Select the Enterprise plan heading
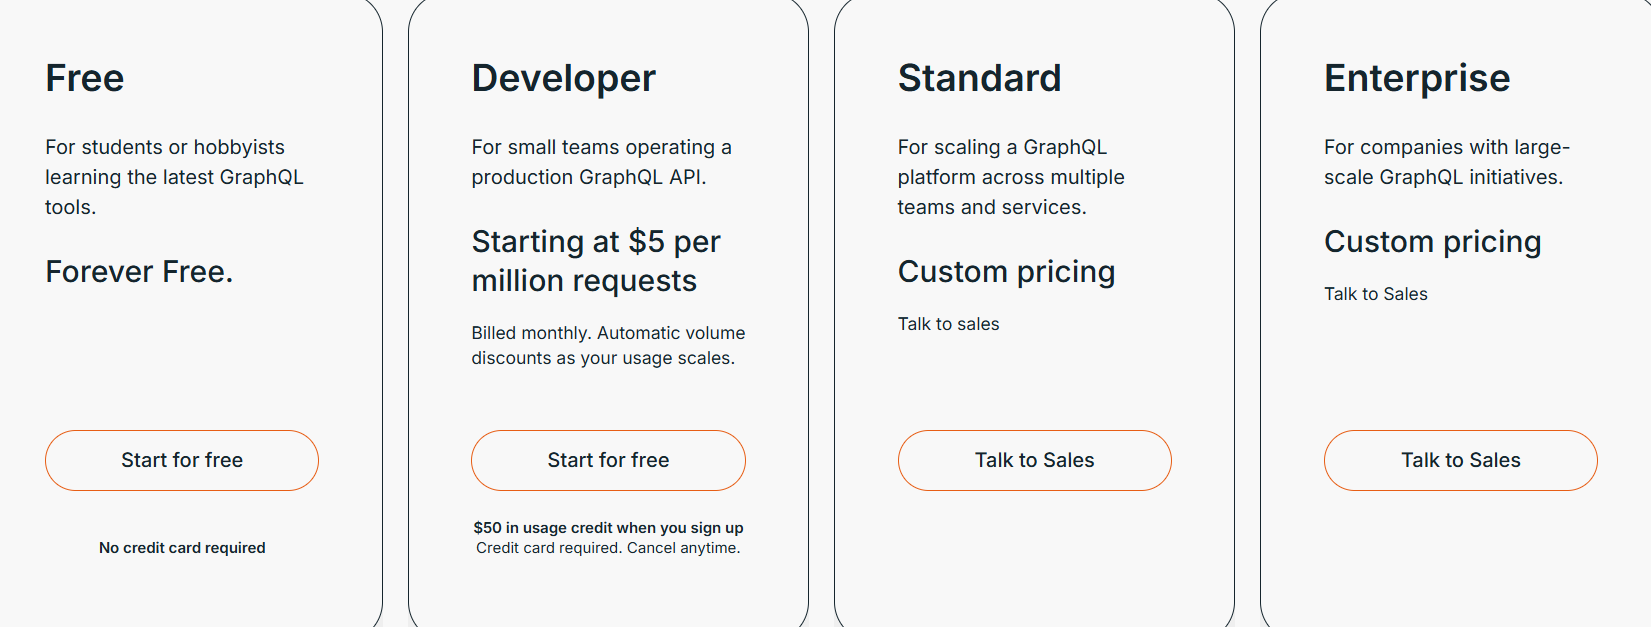 coord(1418,78)
